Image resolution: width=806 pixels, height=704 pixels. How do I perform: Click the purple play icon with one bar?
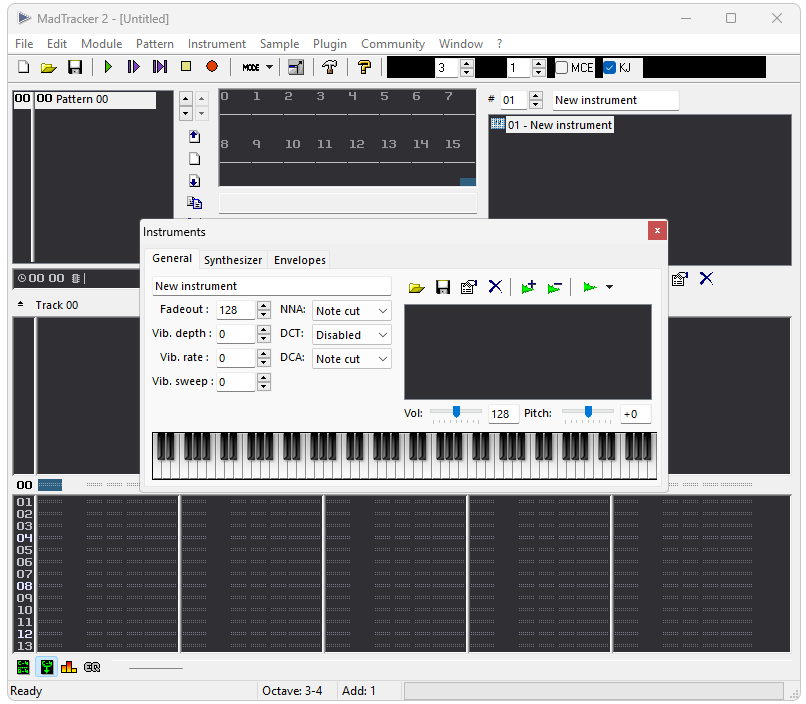coord(133,67)
